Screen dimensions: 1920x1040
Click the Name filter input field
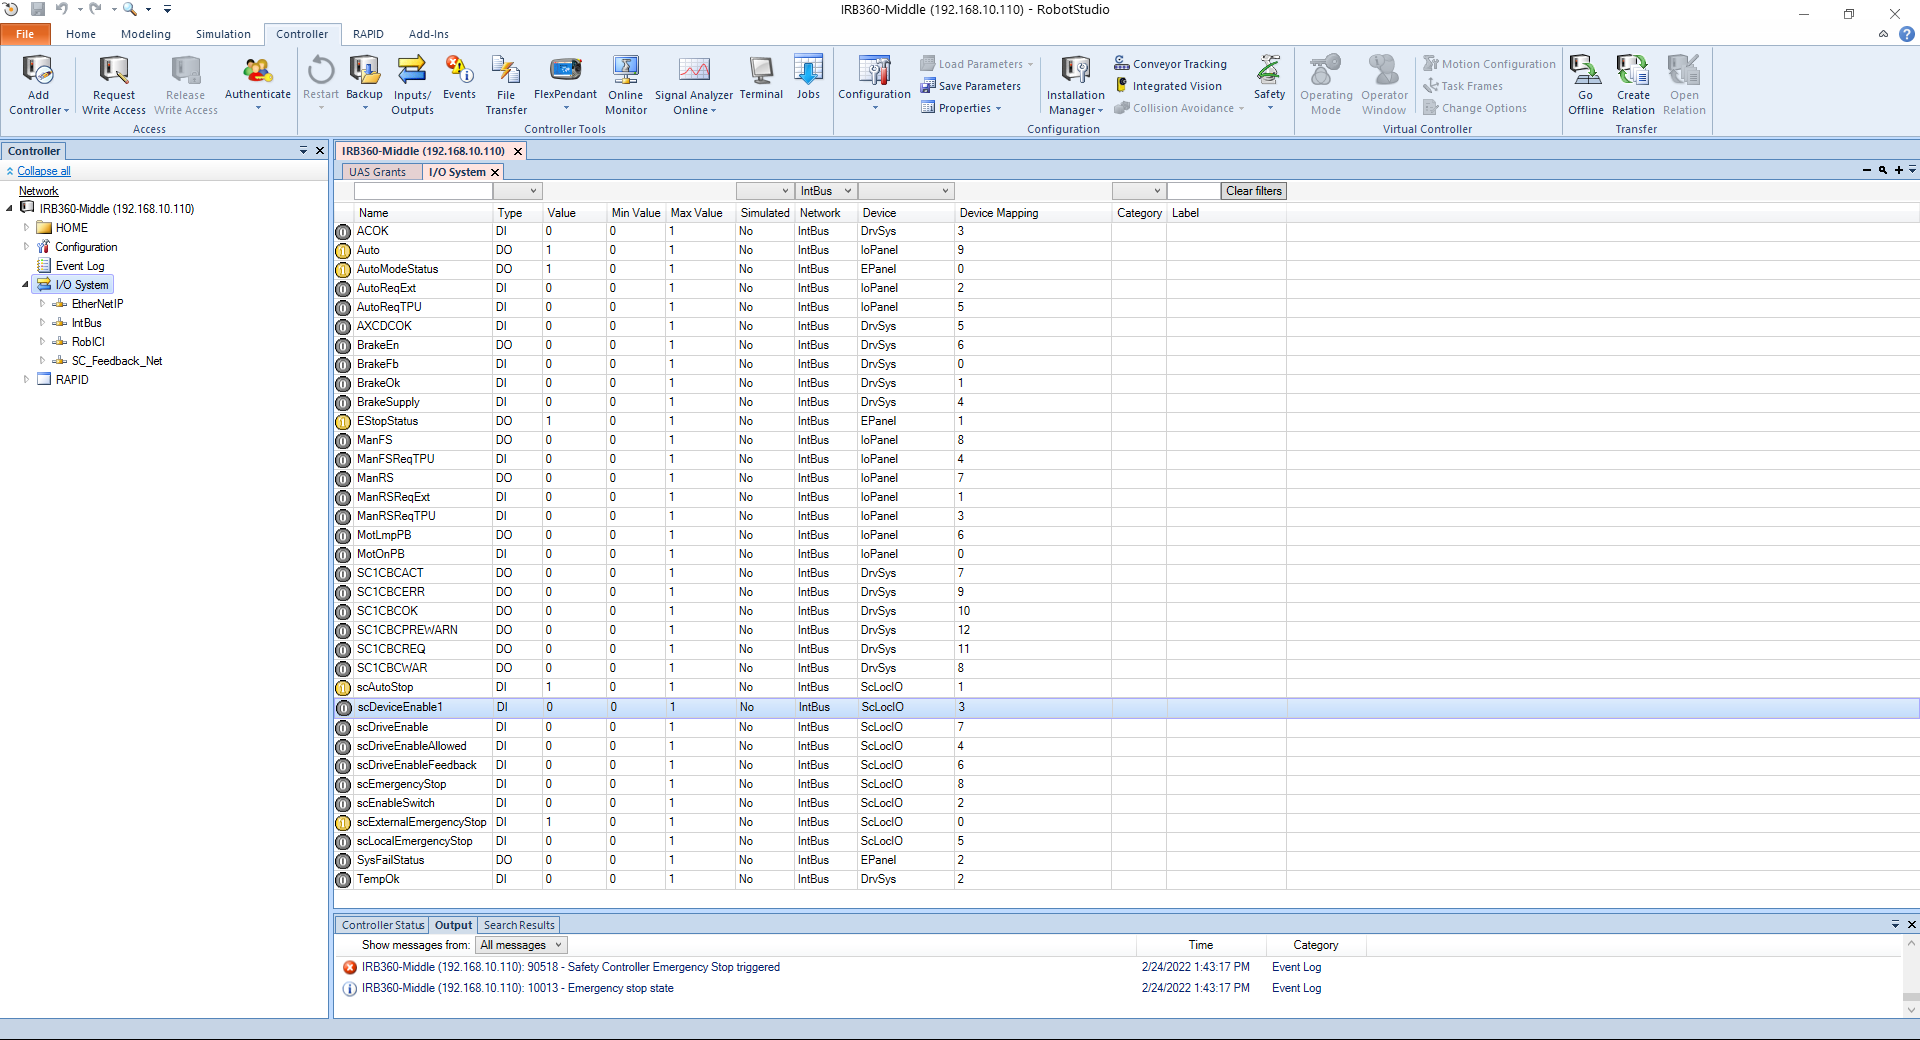point(424,191)
